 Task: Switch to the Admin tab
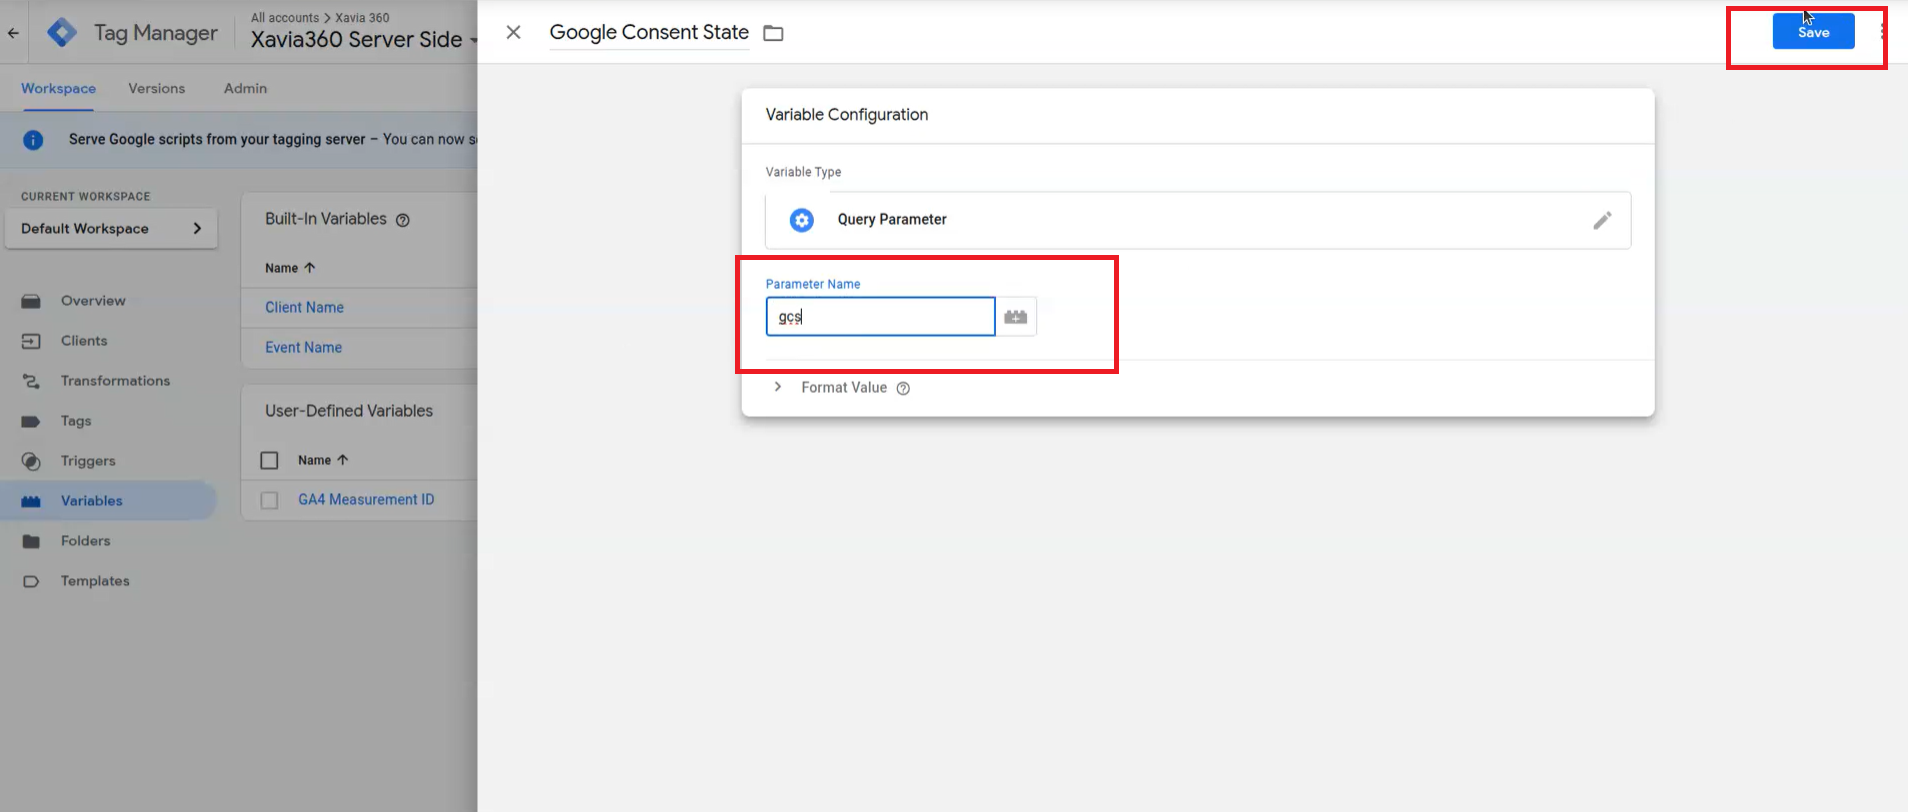246,88
